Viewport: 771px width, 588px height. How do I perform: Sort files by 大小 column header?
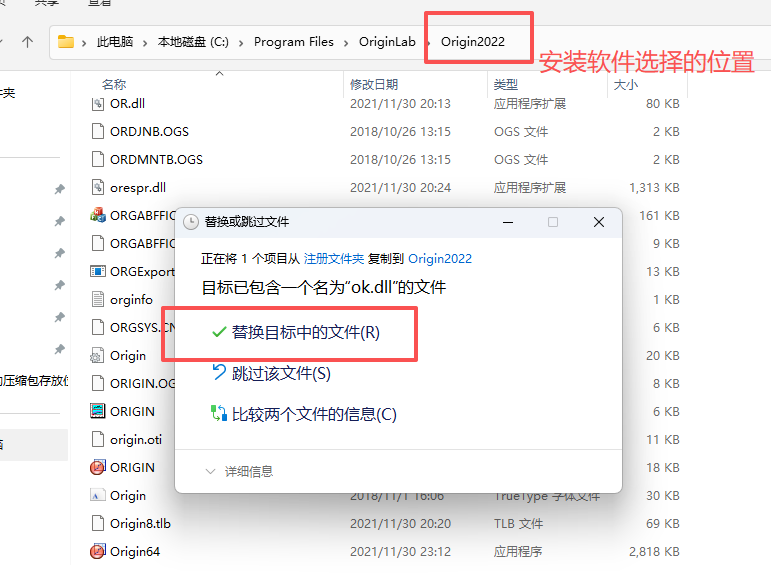pos(625,85)
